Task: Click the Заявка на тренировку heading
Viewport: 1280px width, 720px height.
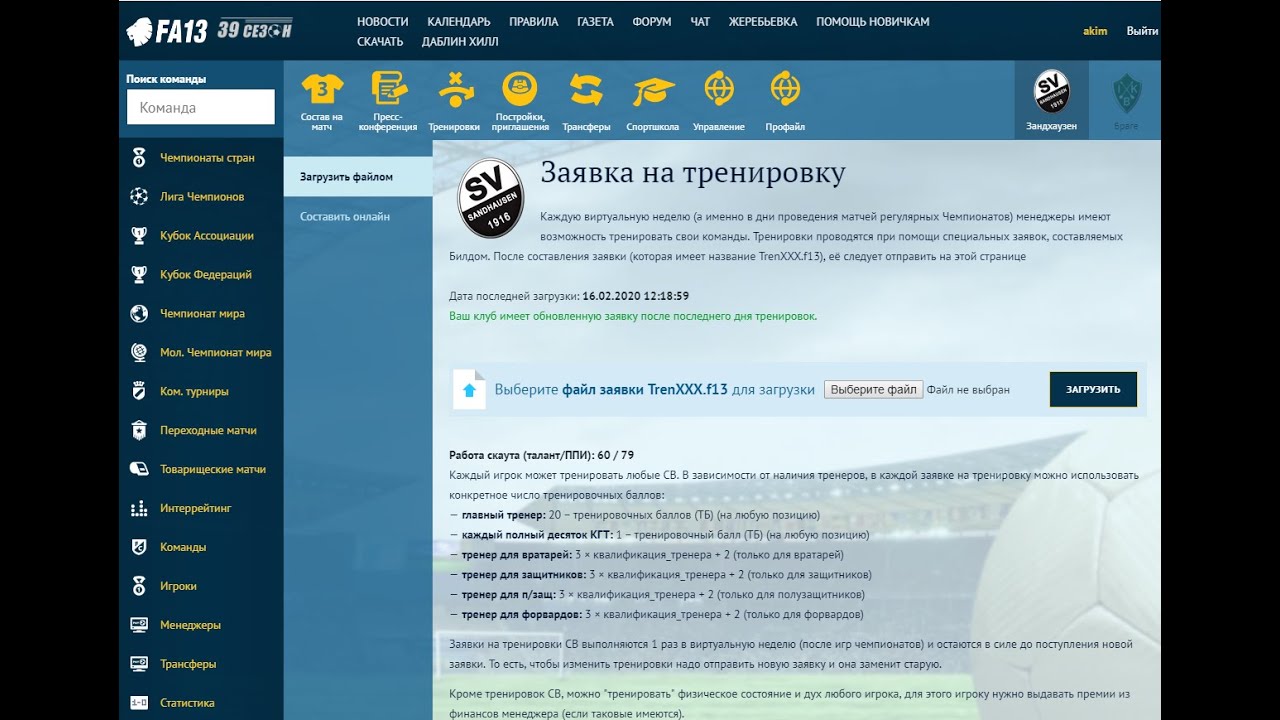Action: [x=693, y=174]
